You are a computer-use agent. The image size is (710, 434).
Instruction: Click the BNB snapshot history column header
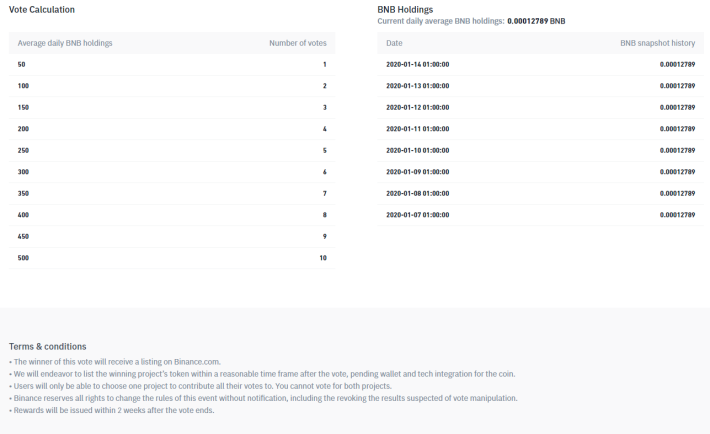pos(657,43)
